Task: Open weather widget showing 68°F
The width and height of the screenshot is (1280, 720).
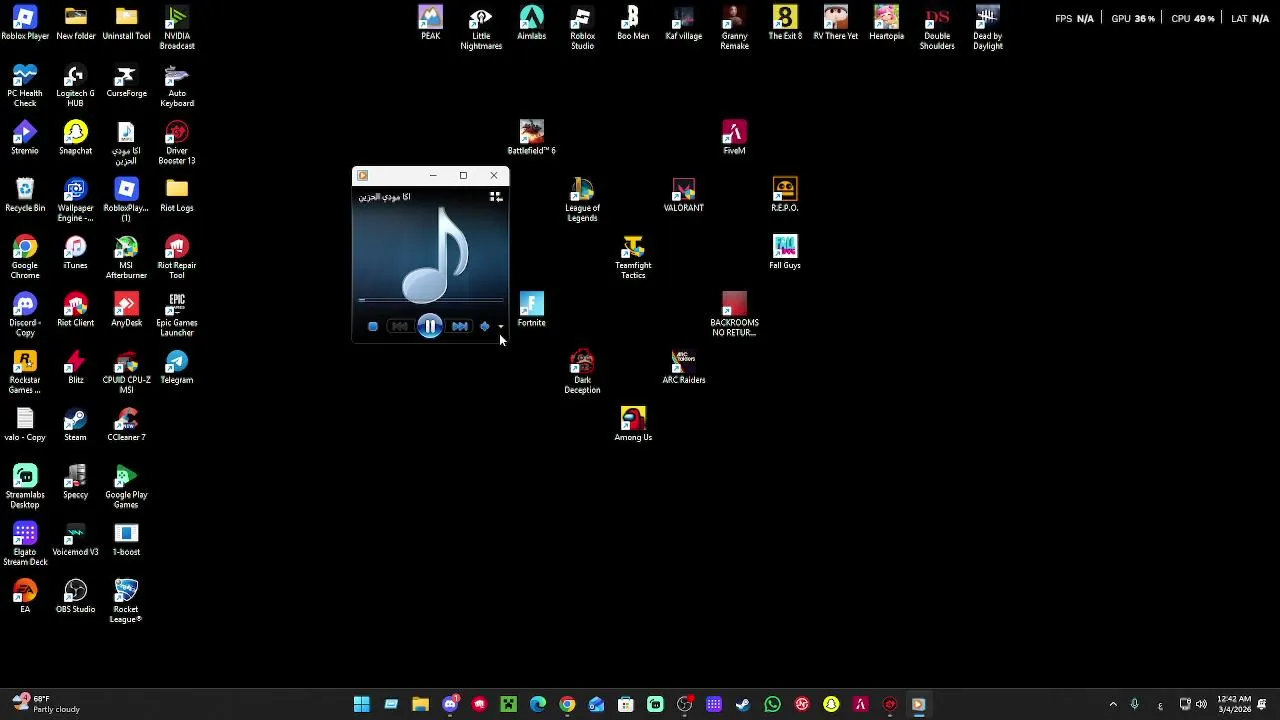Action: point(46,705)
